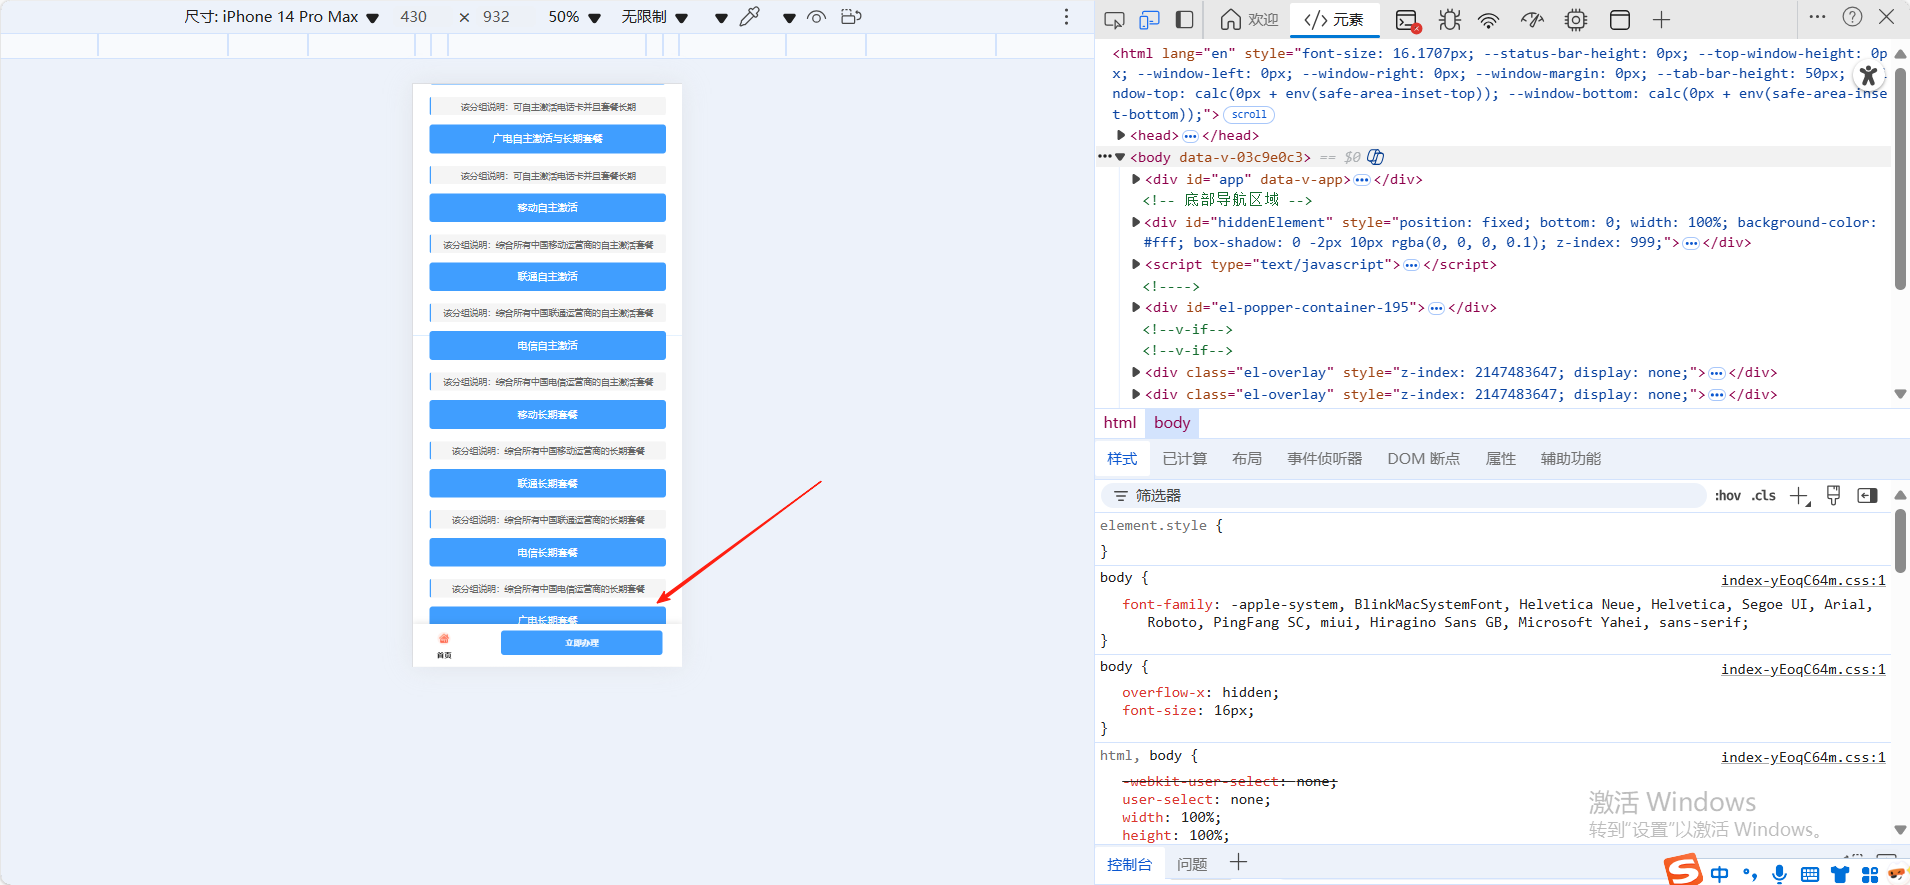The height and width of the screenshot is (885, 1910).
Task: Click the 移动长期套餐 button
Action: (x=547, y=415)
